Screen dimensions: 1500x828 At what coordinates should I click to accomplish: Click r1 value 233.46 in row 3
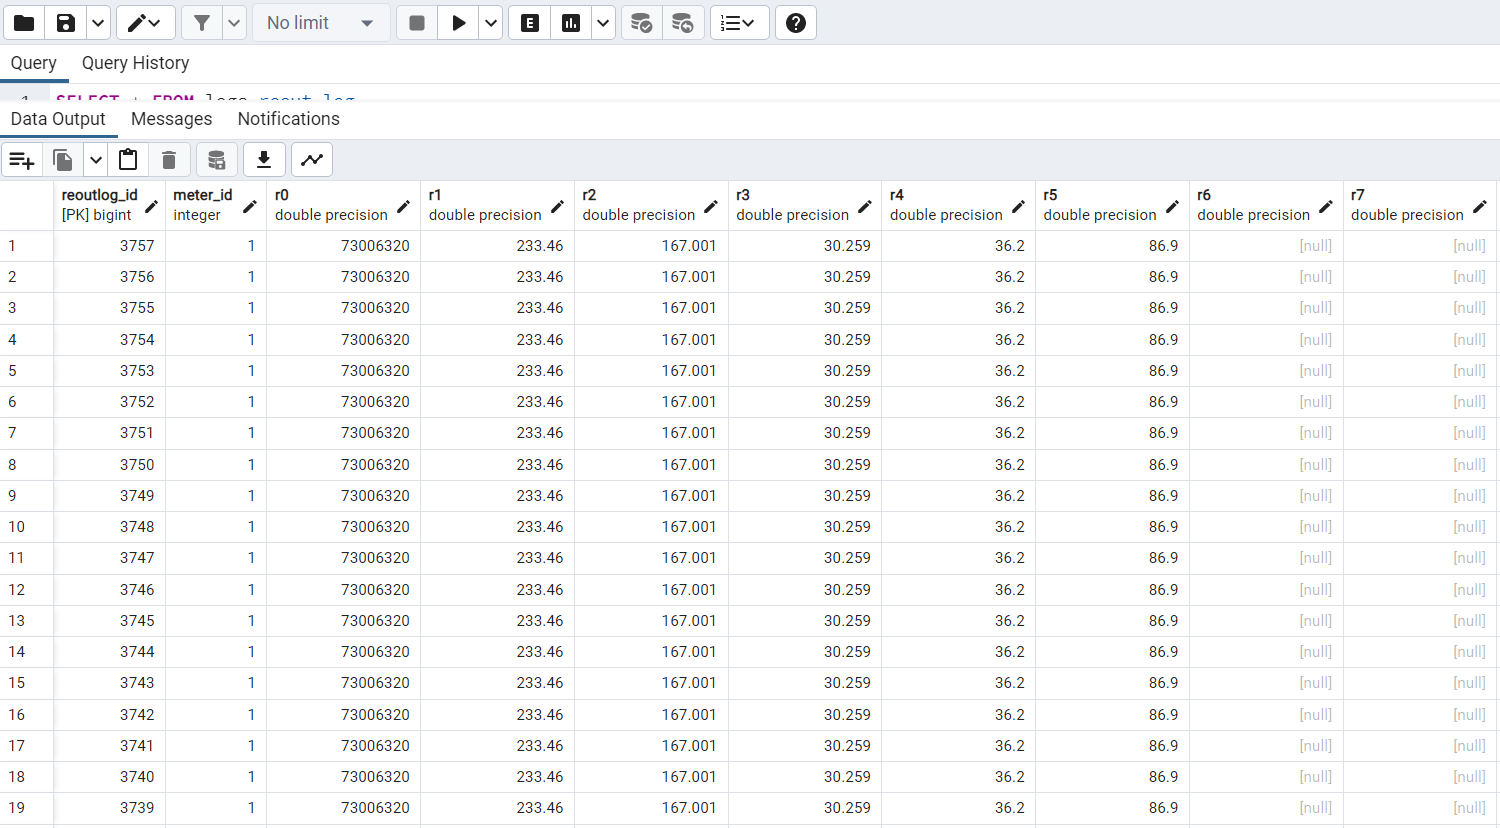pos(497,308)
